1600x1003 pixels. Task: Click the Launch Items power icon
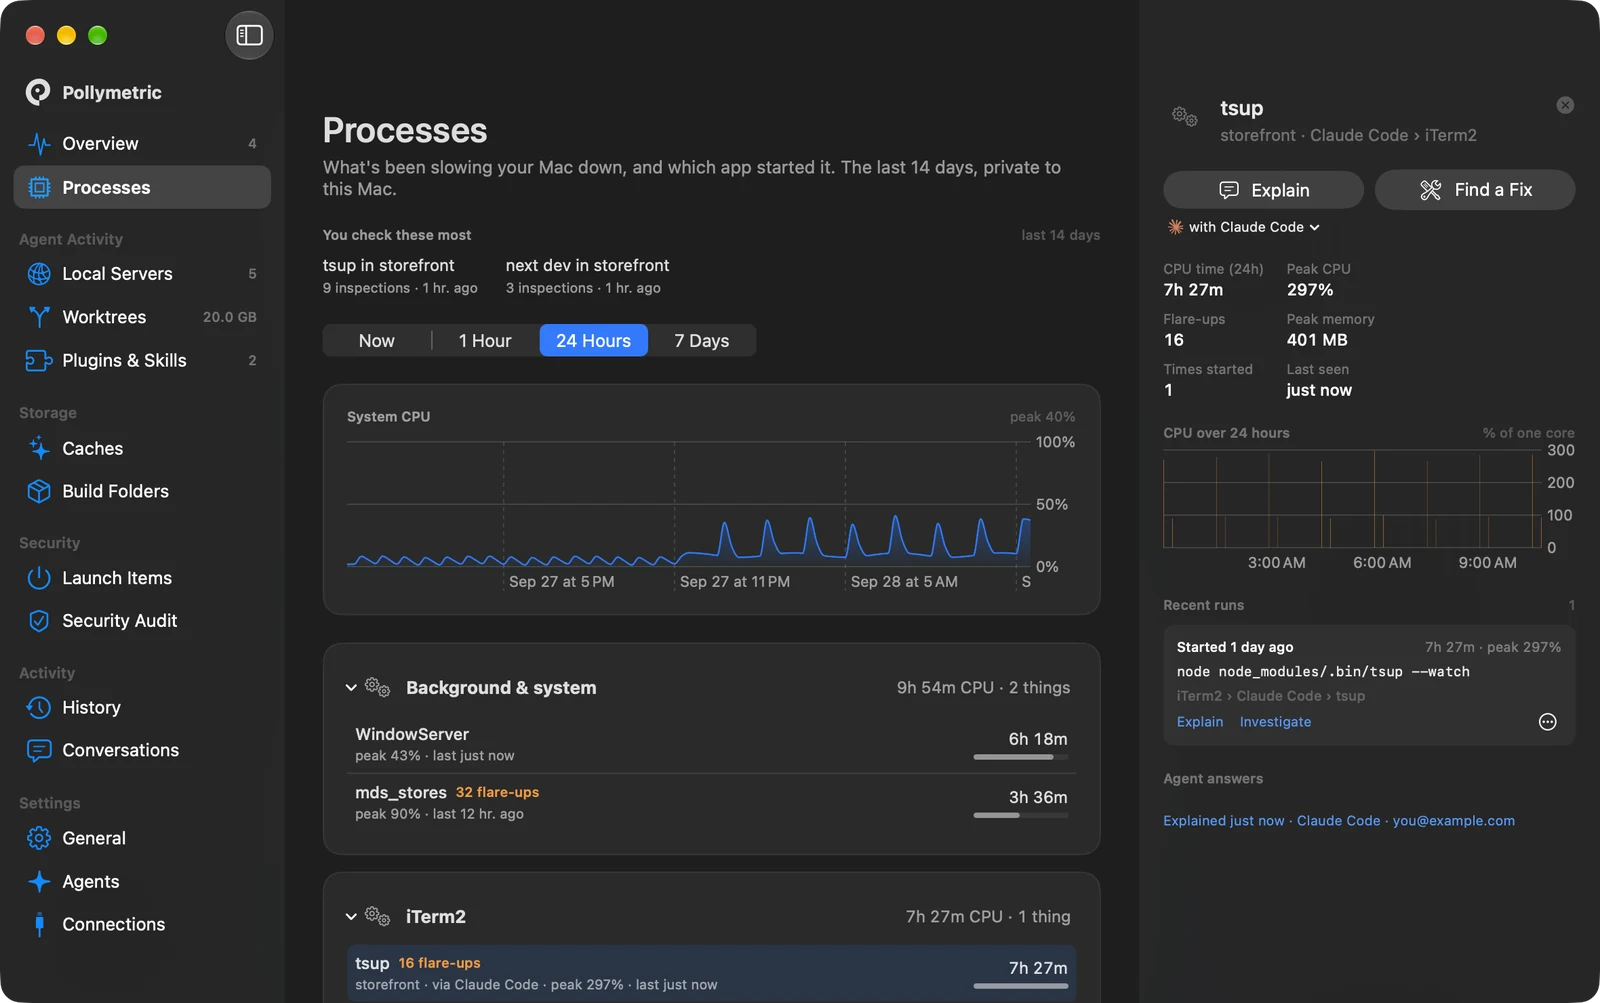(39, 578)
